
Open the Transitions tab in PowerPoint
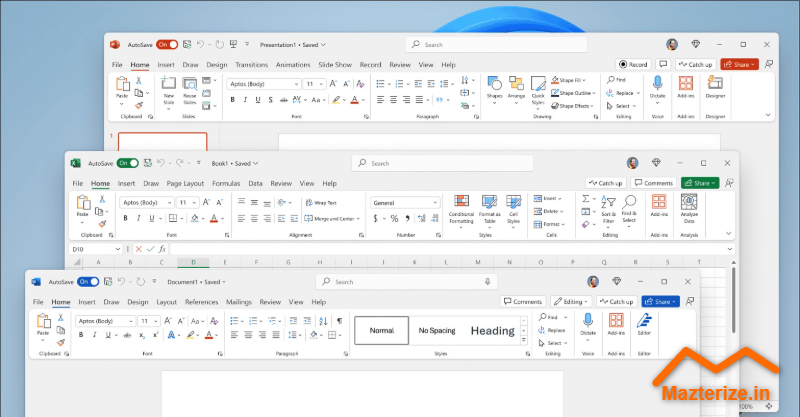[252, 65]
